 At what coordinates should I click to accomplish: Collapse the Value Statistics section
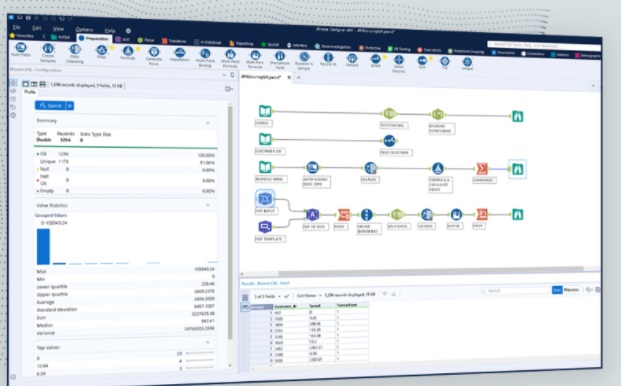click(208, 205)
